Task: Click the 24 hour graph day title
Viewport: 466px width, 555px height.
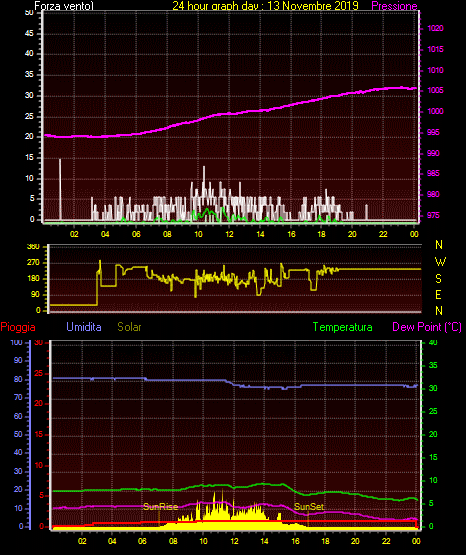Action: click(265, 6)
